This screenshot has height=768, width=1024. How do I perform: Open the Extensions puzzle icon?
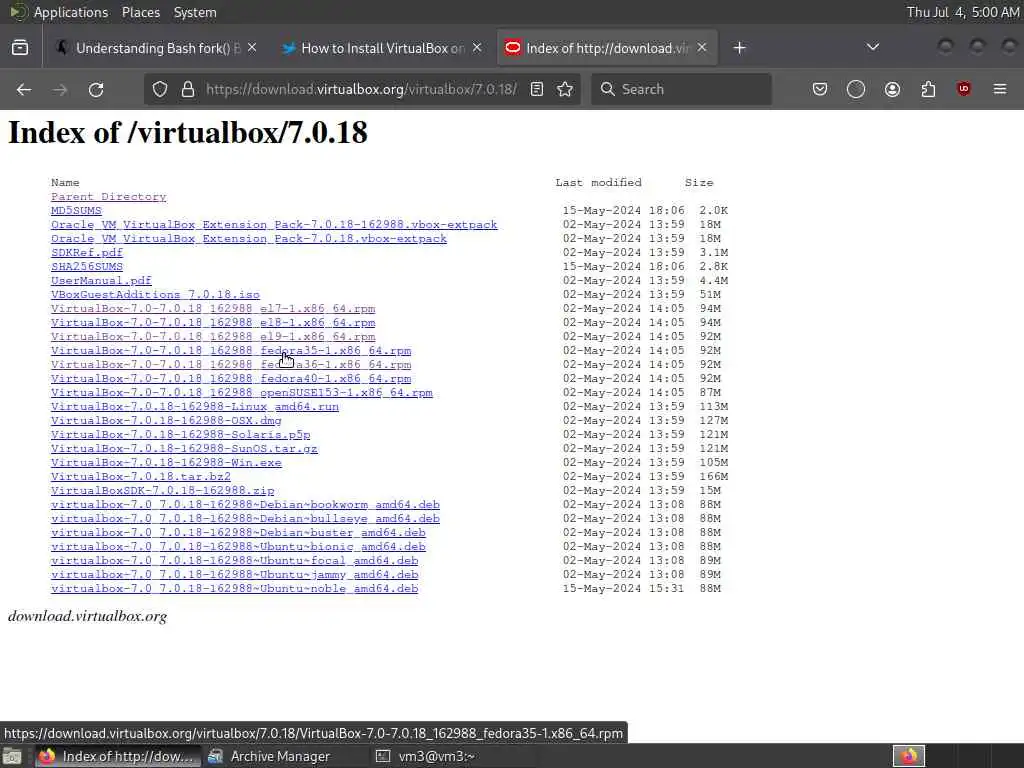pos(928,89)
